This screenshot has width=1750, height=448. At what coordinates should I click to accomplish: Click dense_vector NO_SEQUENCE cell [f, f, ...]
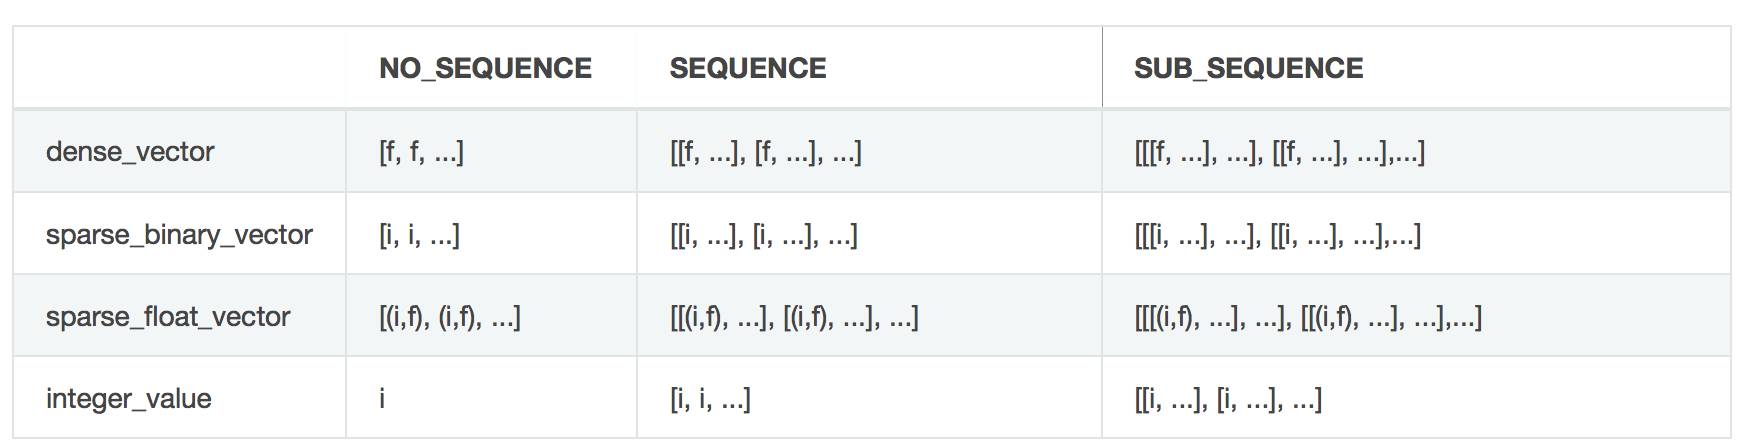(421, 152)
